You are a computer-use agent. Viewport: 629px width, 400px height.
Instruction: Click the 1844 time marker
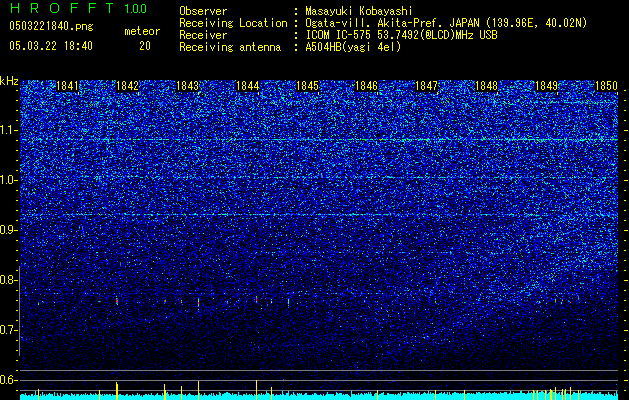tap(247, 86)
